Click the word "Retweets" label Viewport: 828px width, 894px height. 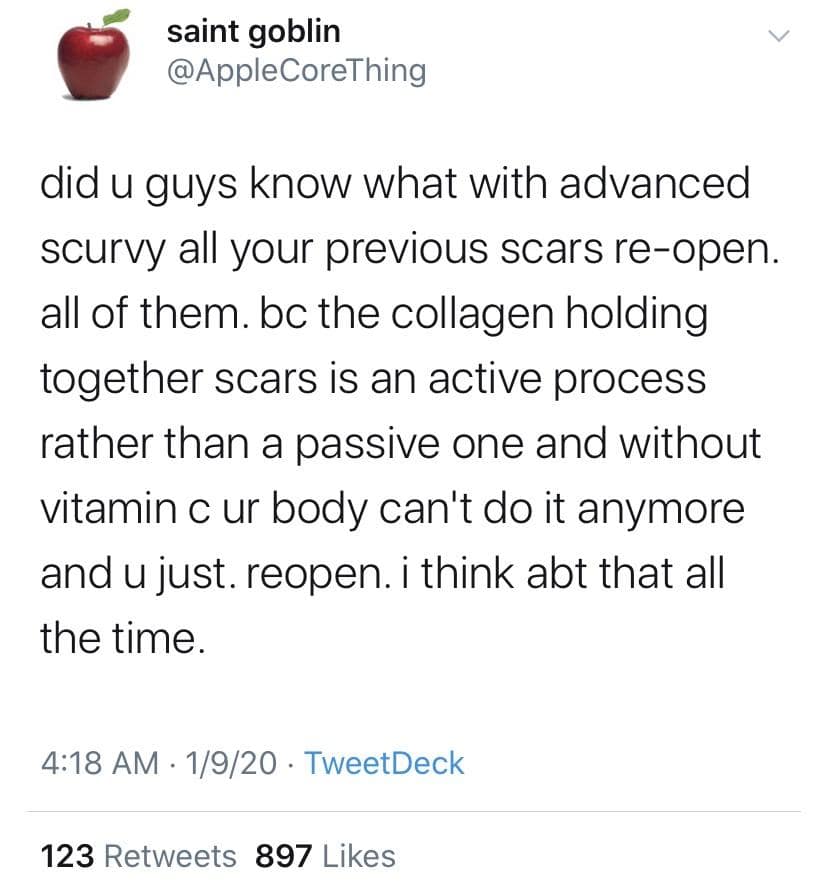pyautogui.click(x=170, y=856)
